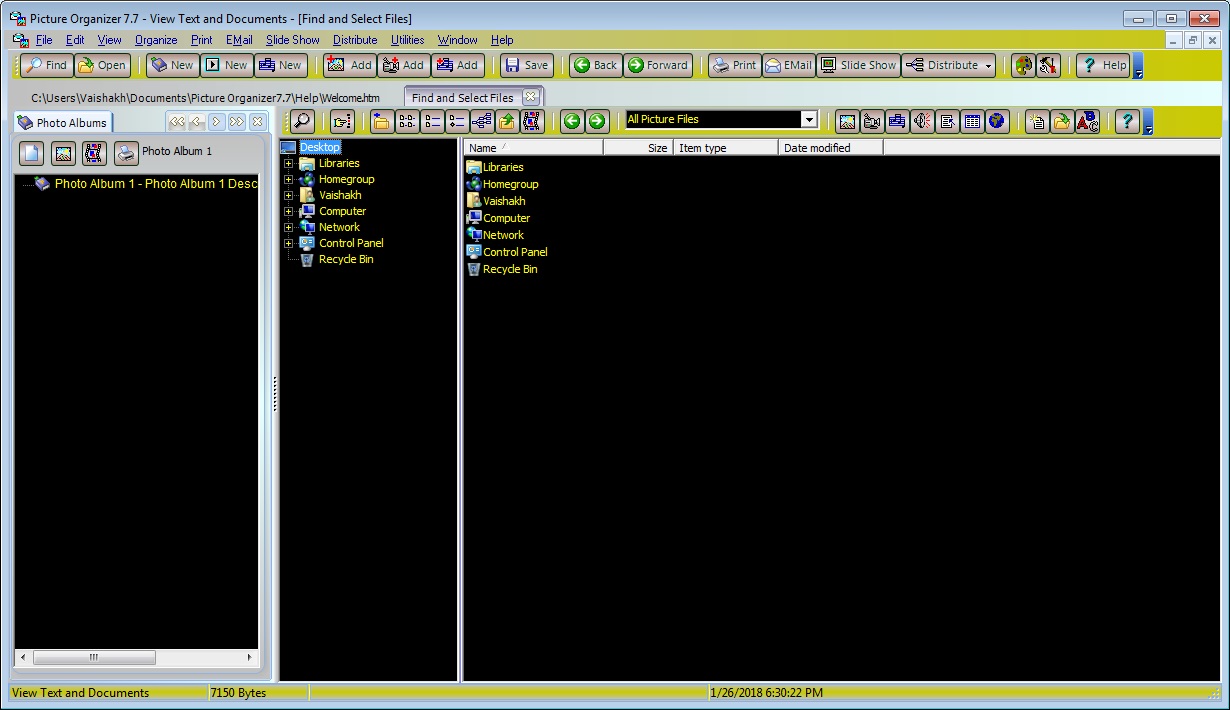Expand the Network tree entry
1230x710 pixels.
[x=288, y=227]
